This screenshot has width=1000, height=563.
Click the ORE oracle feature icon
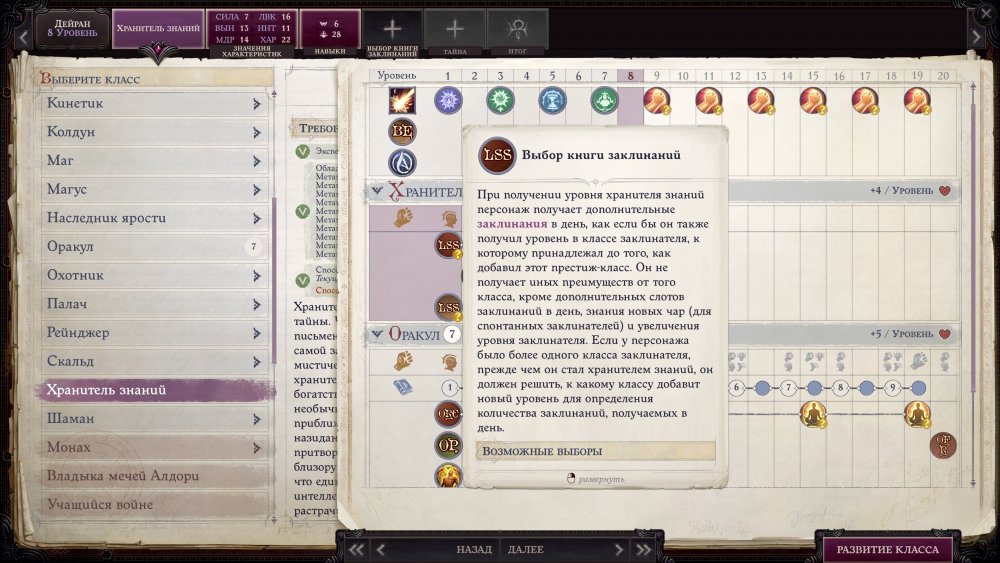(448, 414)
